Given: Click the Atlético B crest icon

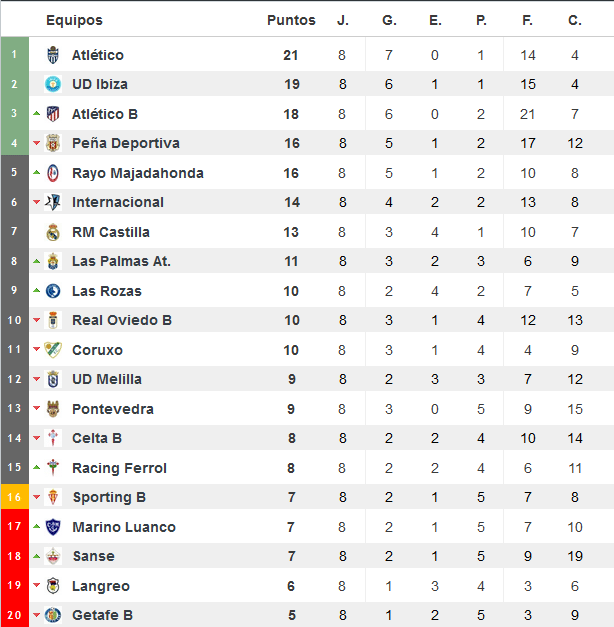Looking at the screenshot, I should 53,114.
